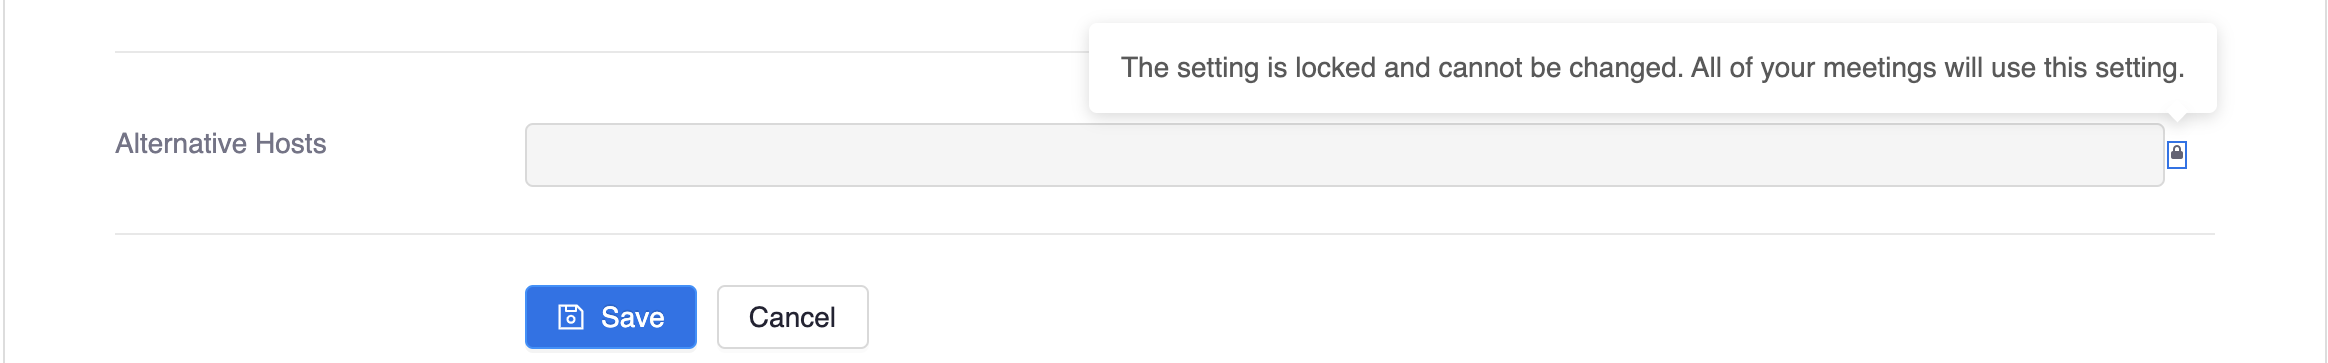
Task: Click the locked setting tooltip message
Action: 1652,68
